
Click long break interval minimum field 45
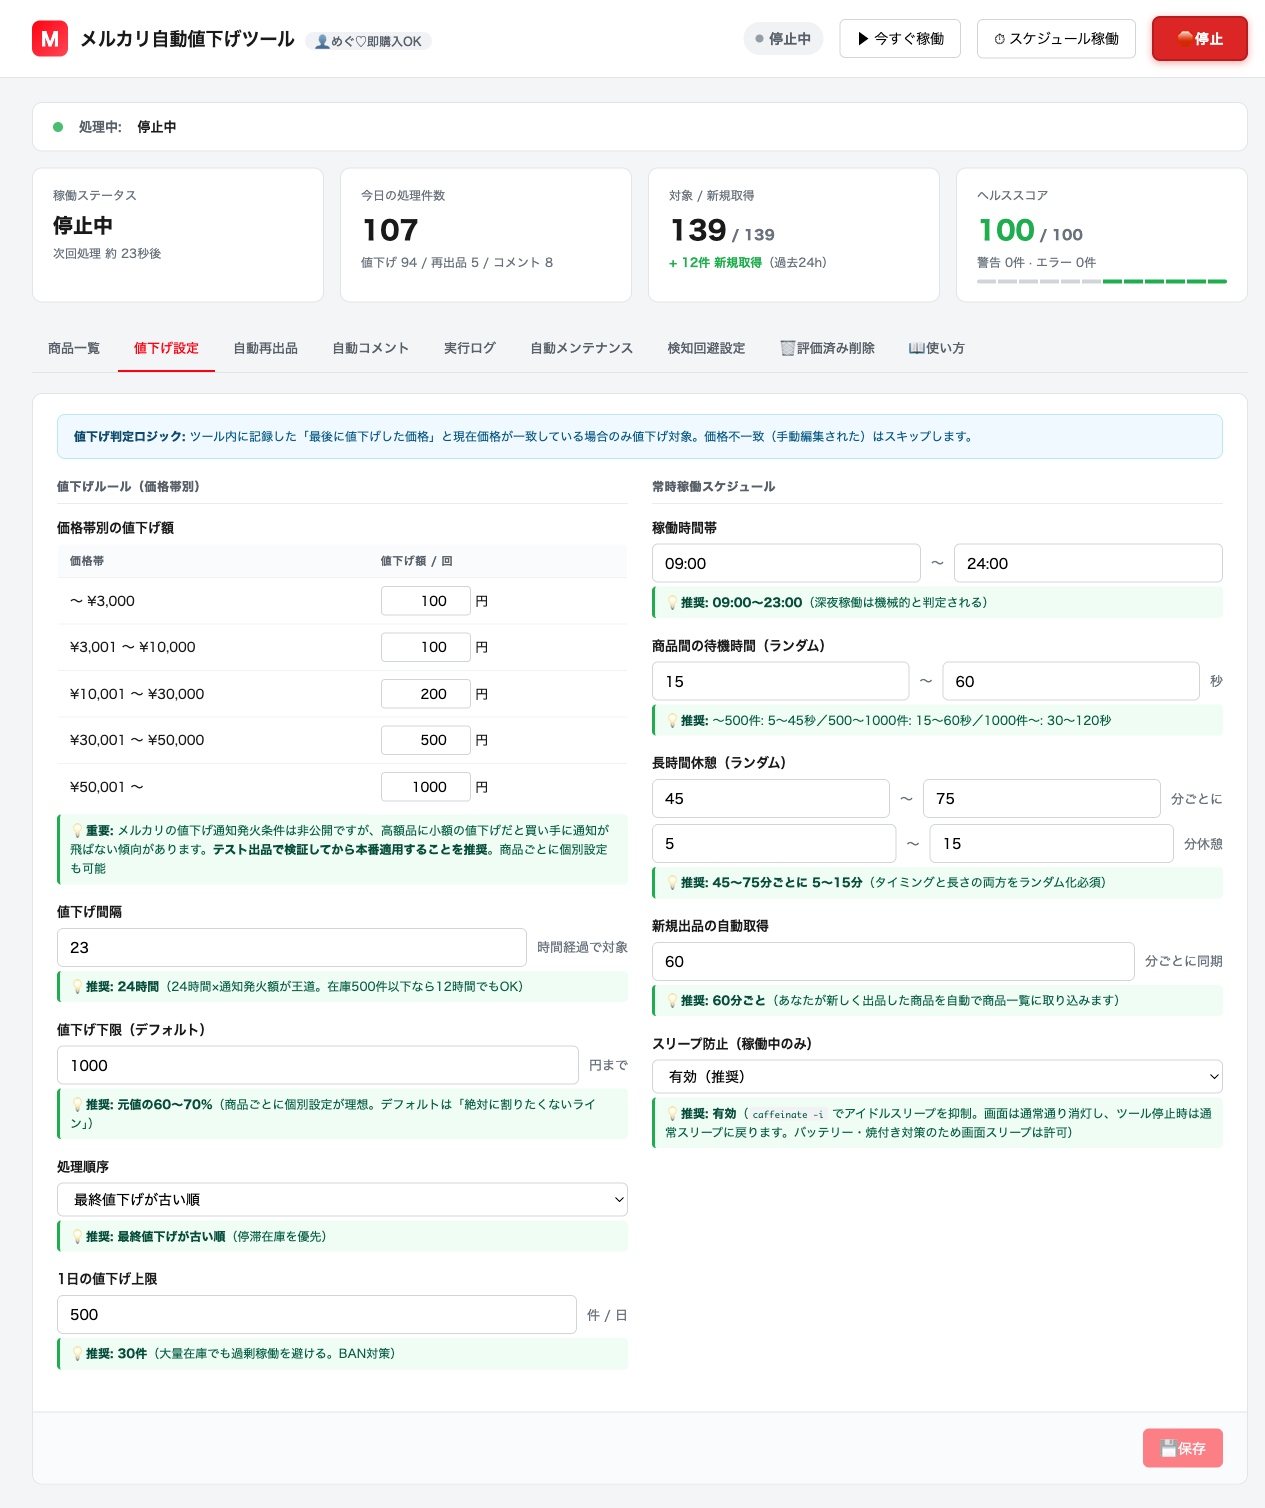click(771, 798)
